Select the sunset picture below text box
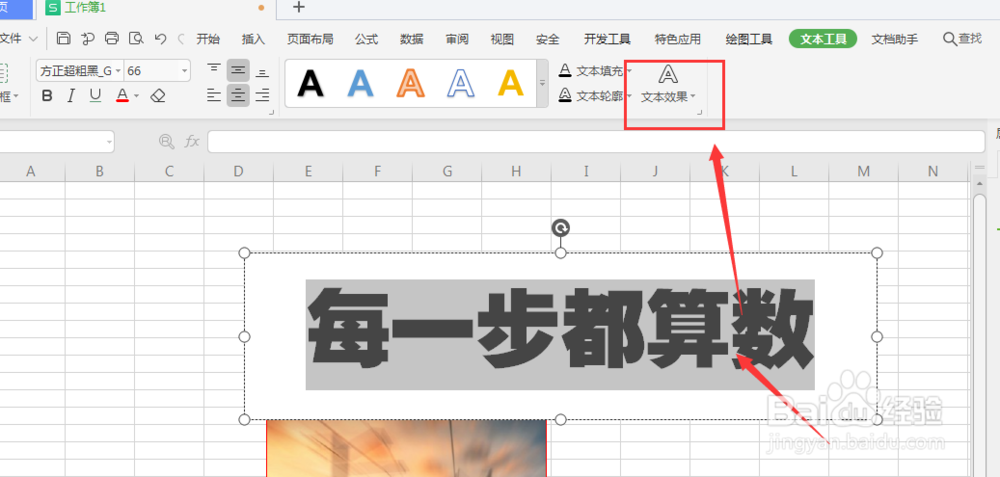Screen dimensions: 1000x477 click(407, 448)
